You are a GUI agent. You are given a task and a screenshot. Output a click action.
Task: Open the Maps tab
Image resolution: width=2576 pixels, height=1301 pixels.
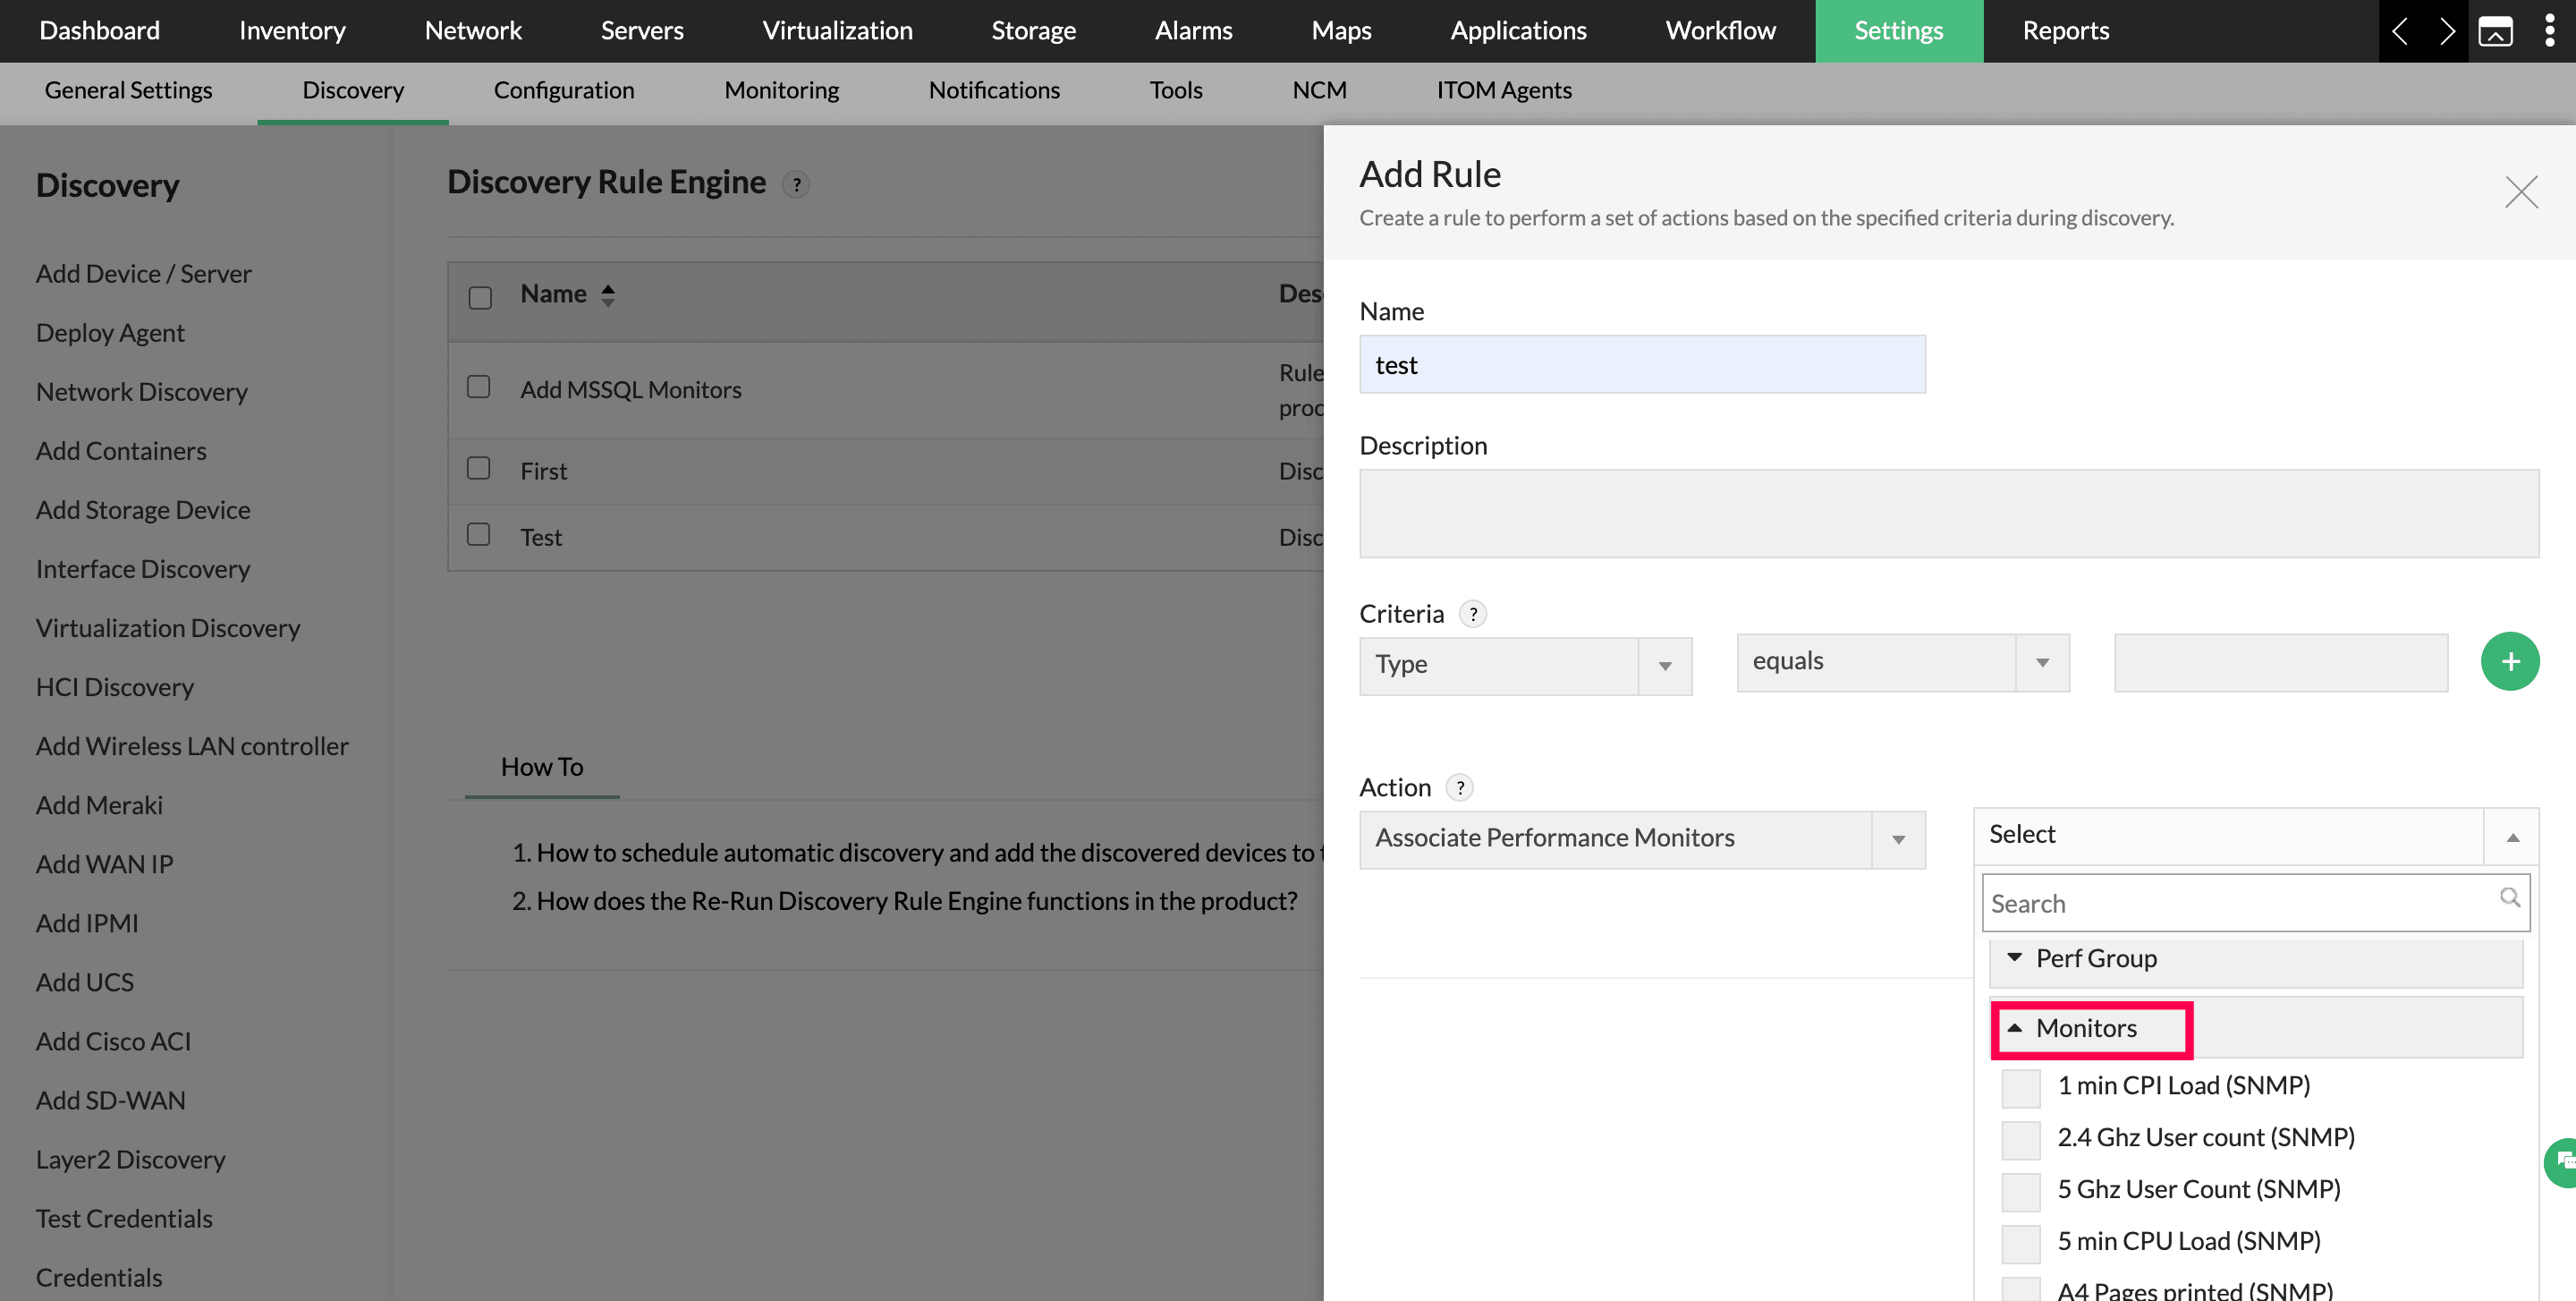click(1341, 31)
